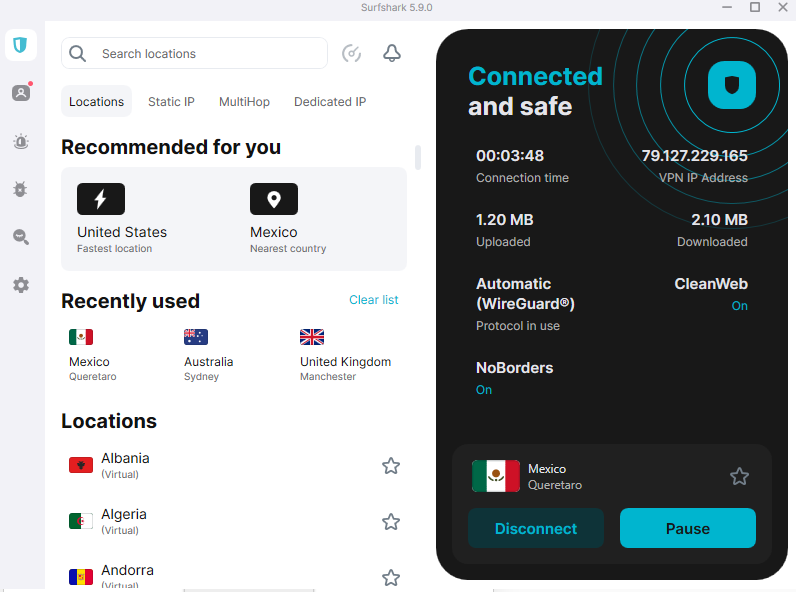Viewport: 796px width, 592px height.
Task: Favorite Andorra with its star
Action: click(391, 577)
